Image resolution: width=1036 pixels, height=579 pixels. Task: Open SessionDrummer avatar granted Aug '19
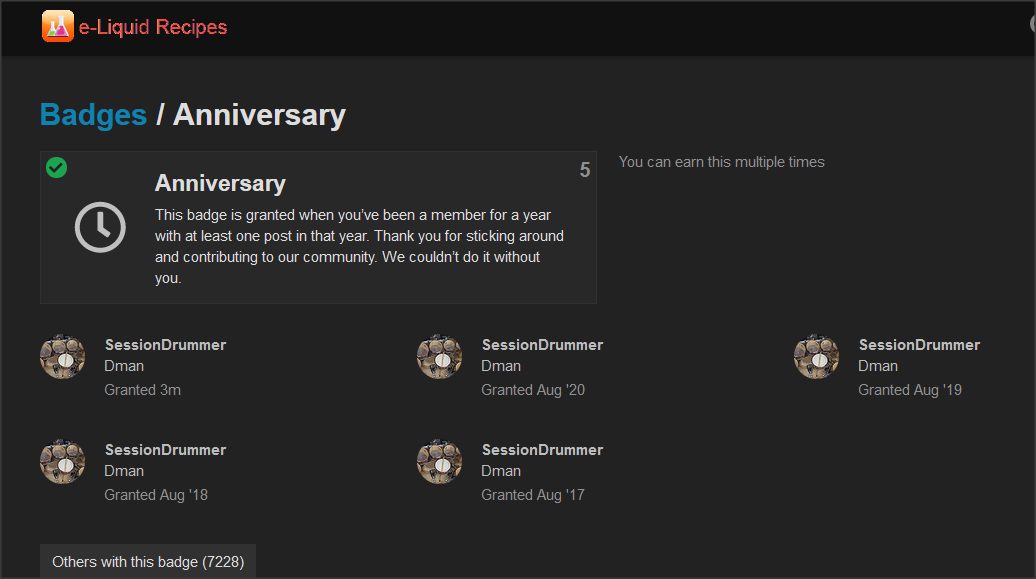tap(817, 357)
